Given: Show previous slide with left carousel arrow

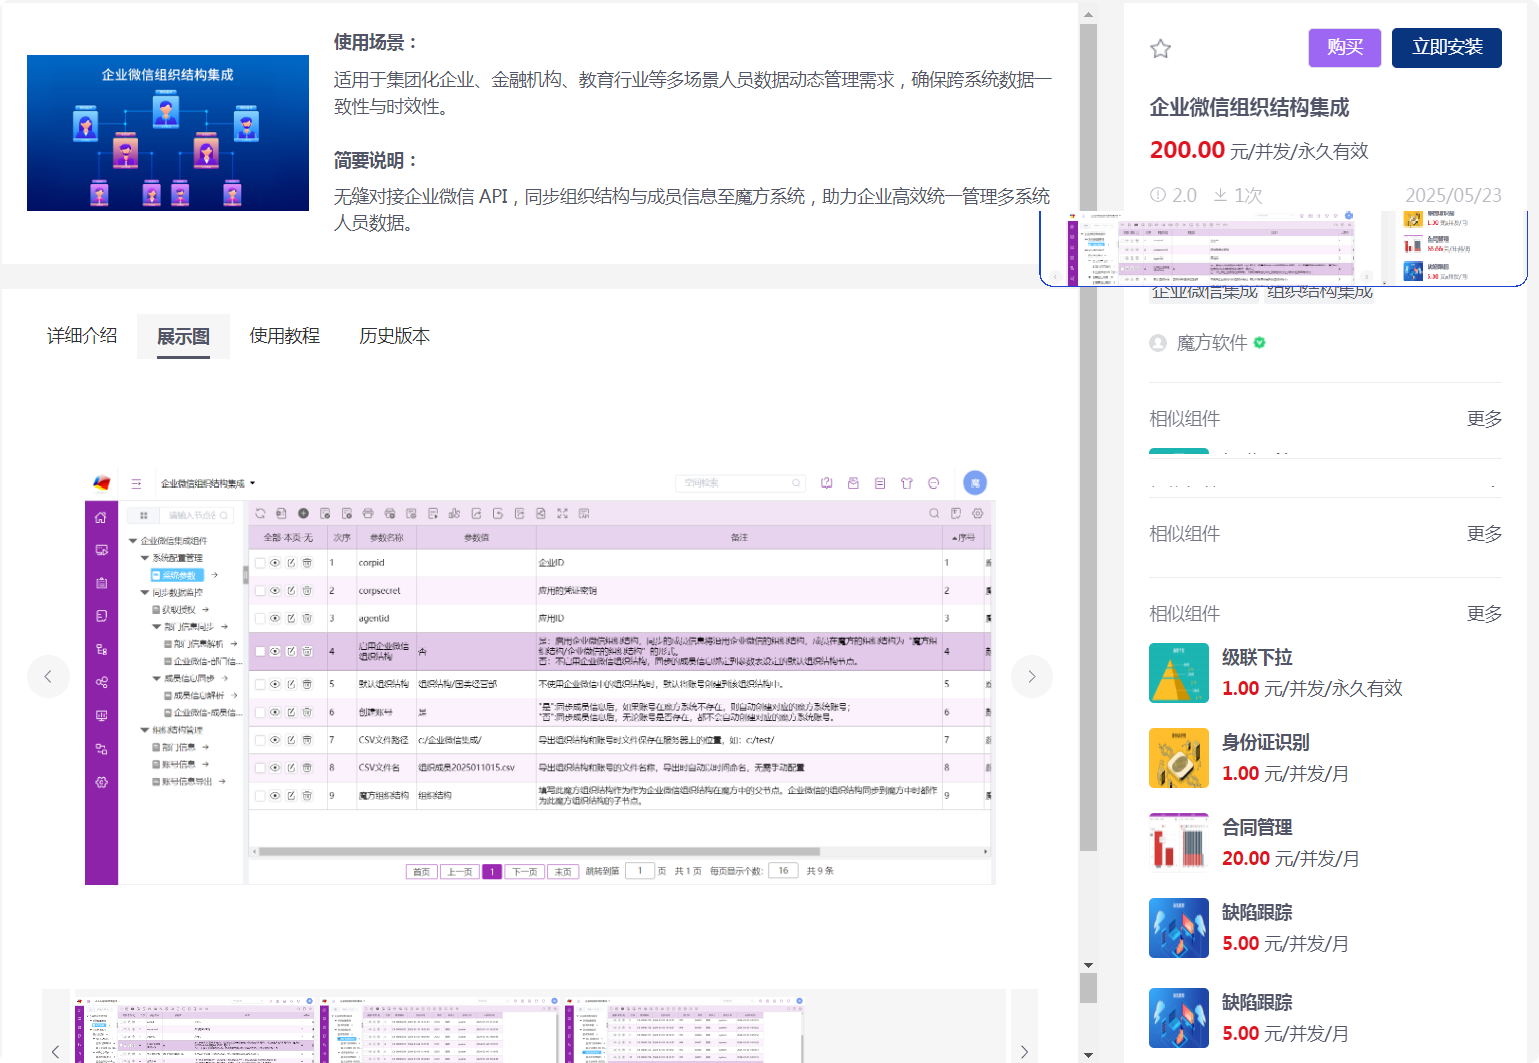Looking at the screenshot, I should pyautogui.click(x=48, y=676).
